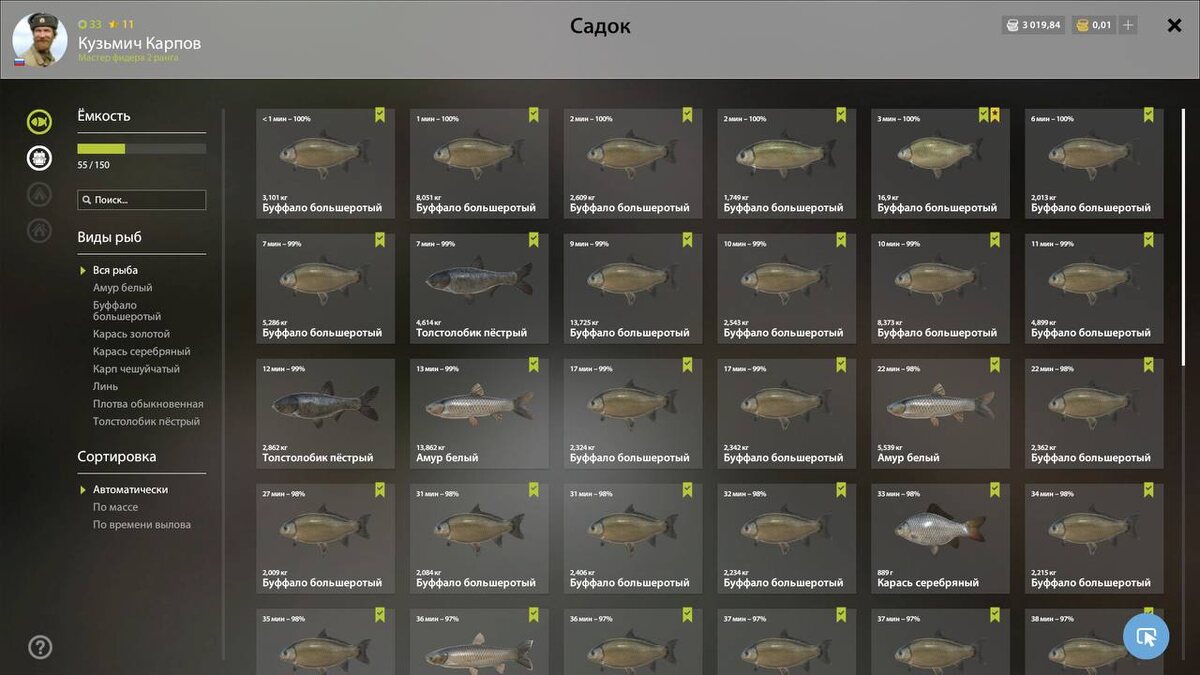The image size is (1200, 675).
Task: Click the star marker on the 16,9 кг Буффало card
Action: pos(995,115)
